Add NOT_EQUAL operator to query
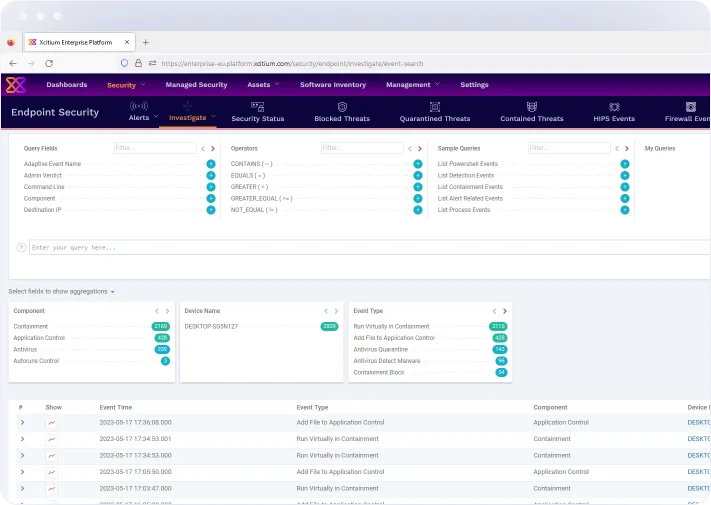 click(x=418, y=210)
